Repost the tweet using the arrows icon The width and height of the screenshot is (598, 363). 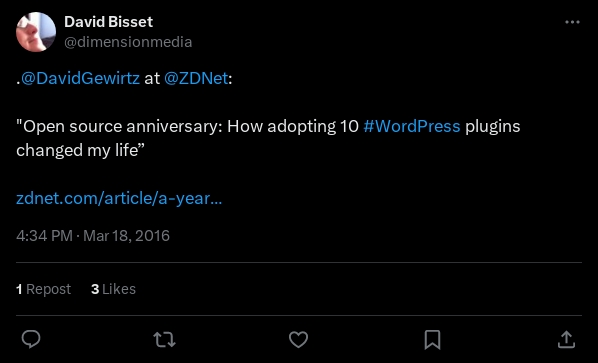click(164, 339)
